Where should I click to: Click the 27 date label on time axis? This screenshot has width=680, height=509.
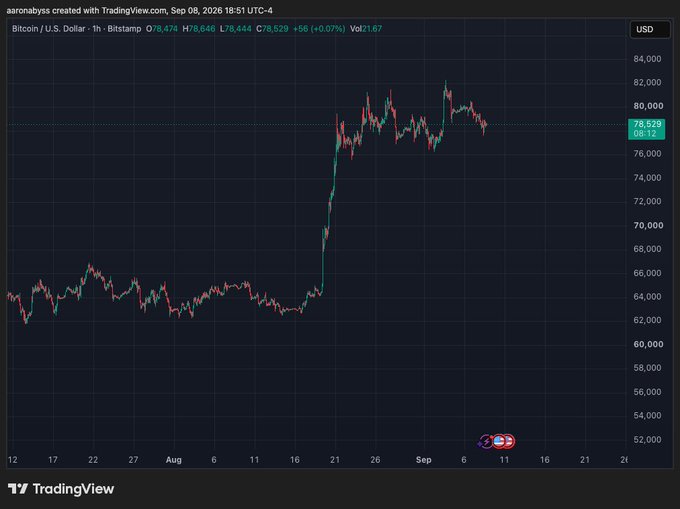click(133, 460)
